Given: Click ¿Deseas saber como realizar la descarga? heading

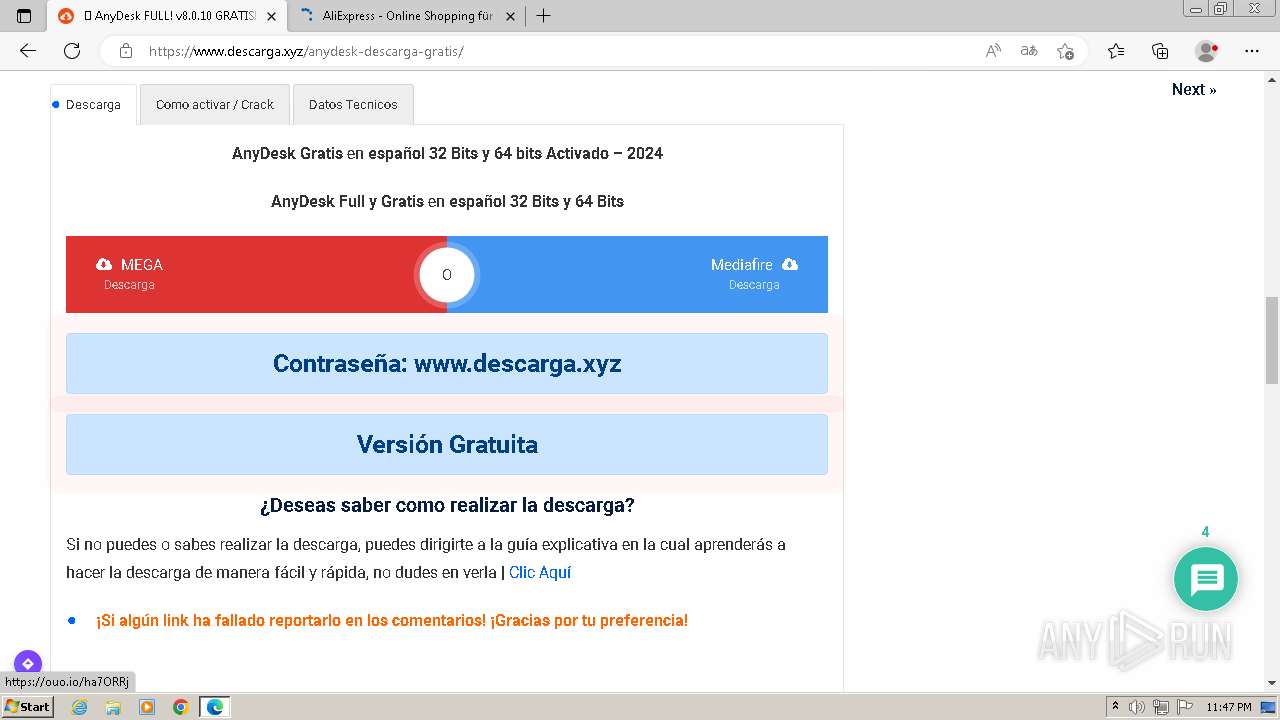Looking at the screenshot, I should point(447,505).
